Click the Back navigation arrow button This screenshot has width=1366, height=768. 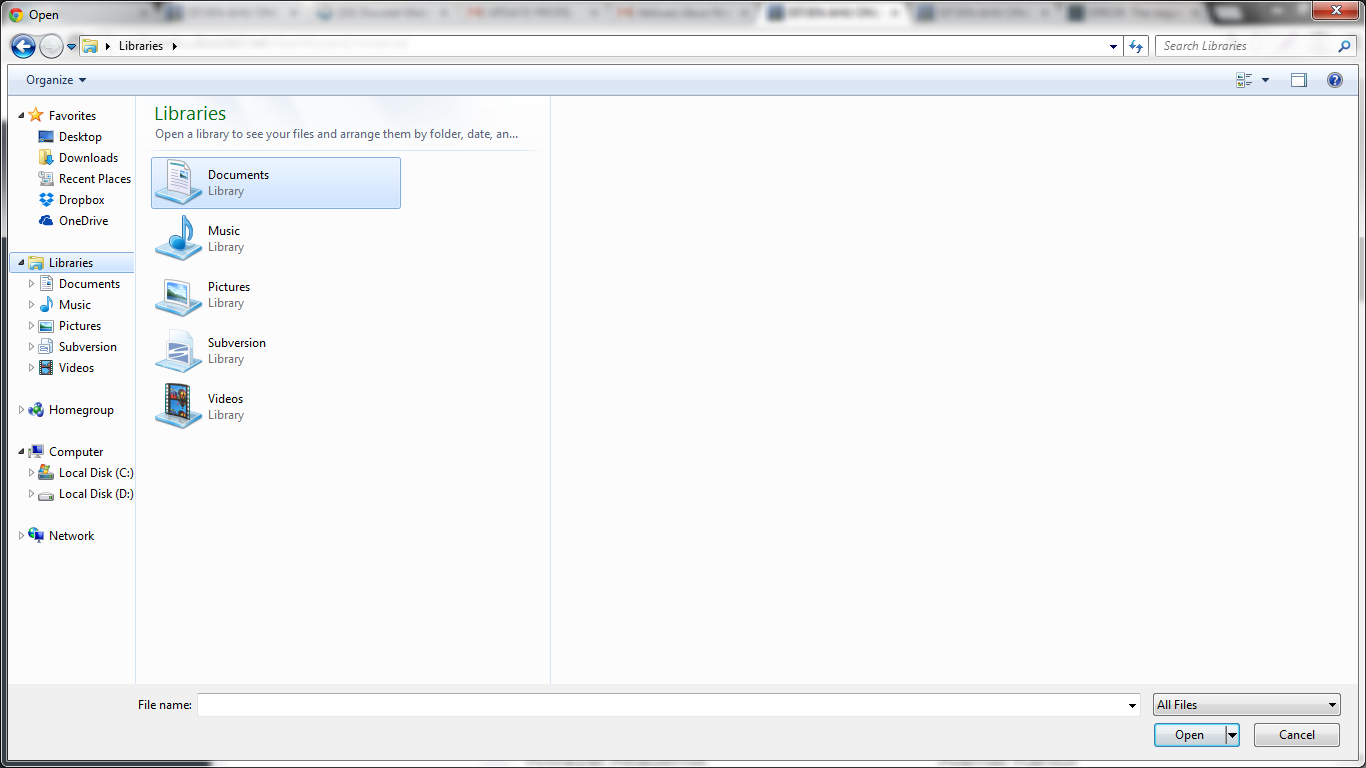(x=23, y=46)
